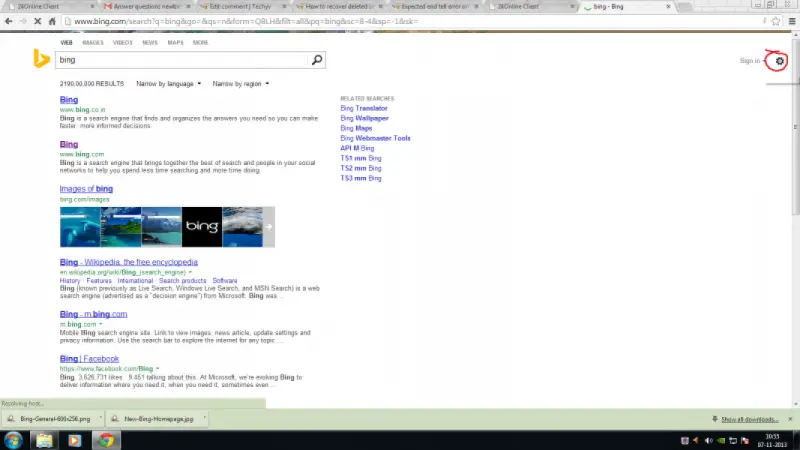Expand Narrow by language dropdown
This screenshot has height=450, width=800.
point(168,84)
